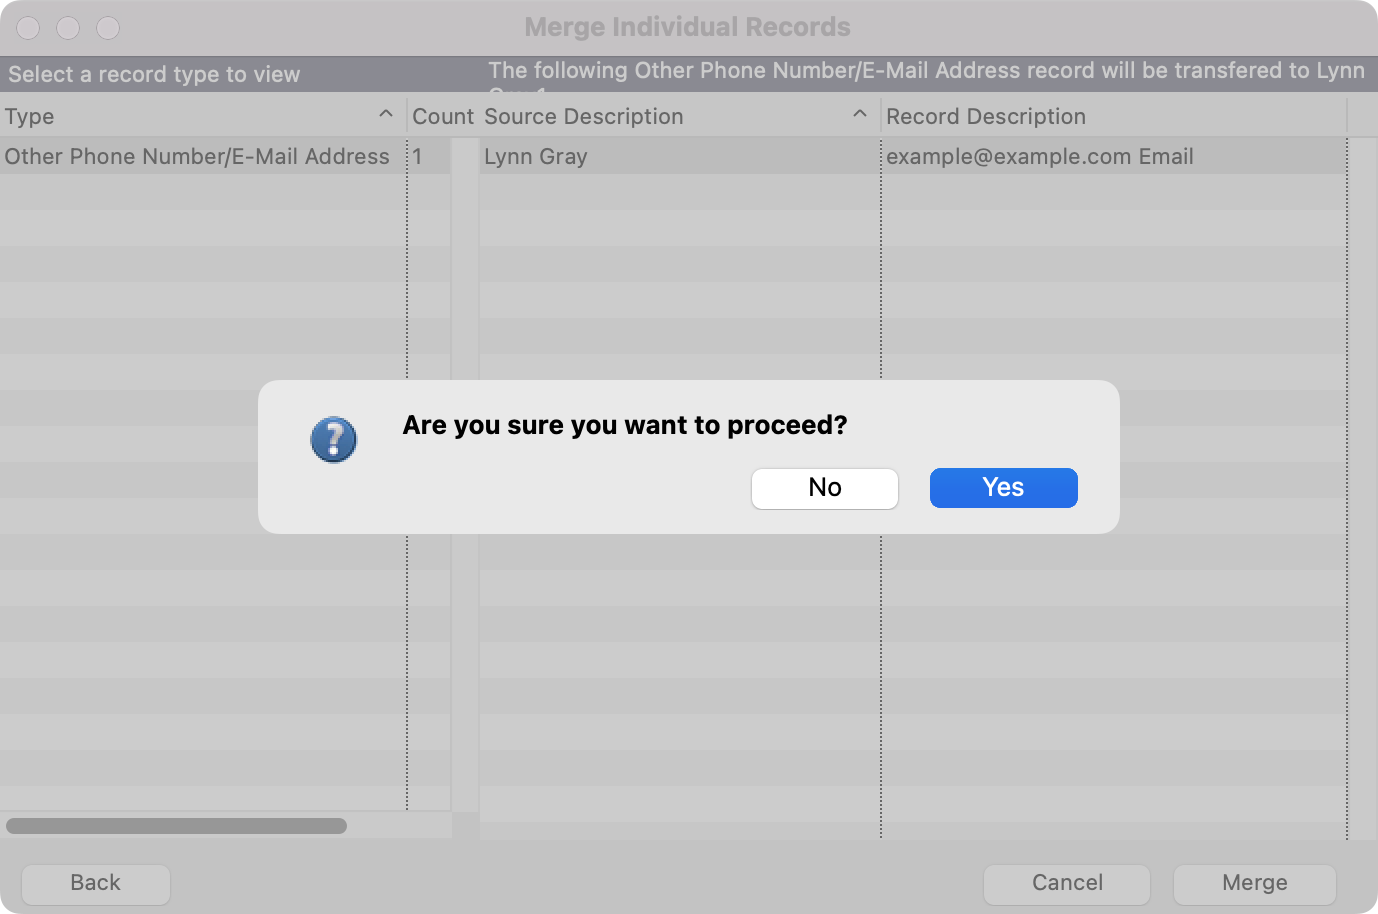1378x914 pixels.
Task: Decline by pressing the No button
Action: point(824,488)
